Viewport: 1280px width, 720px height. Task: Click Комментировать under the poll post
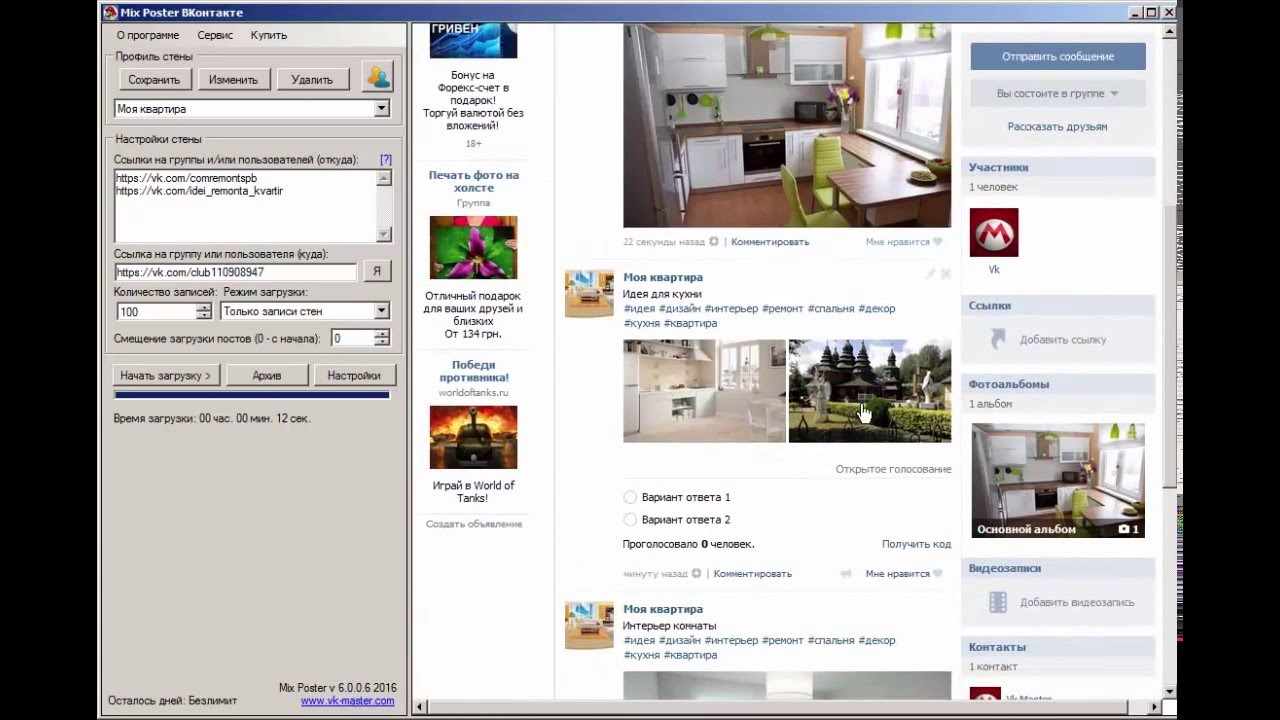[x=752, y=574]
